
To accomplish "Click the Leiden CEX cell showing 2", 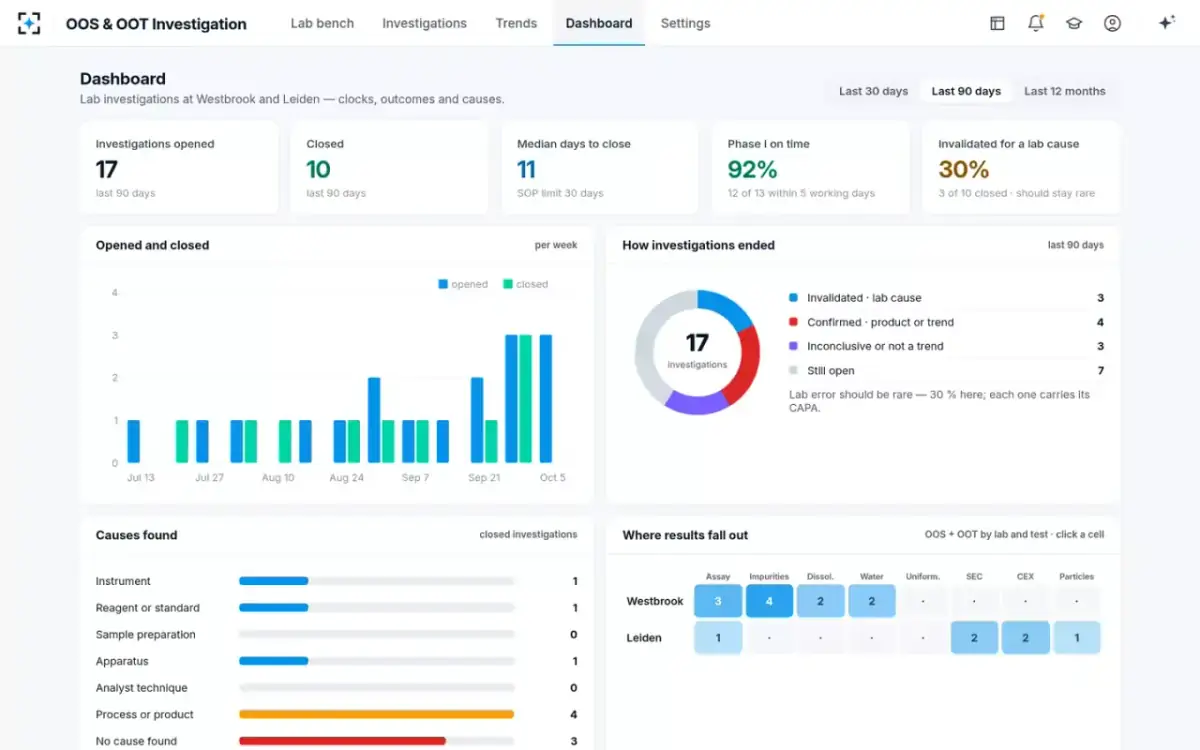I will click(x=1025, y=638).
